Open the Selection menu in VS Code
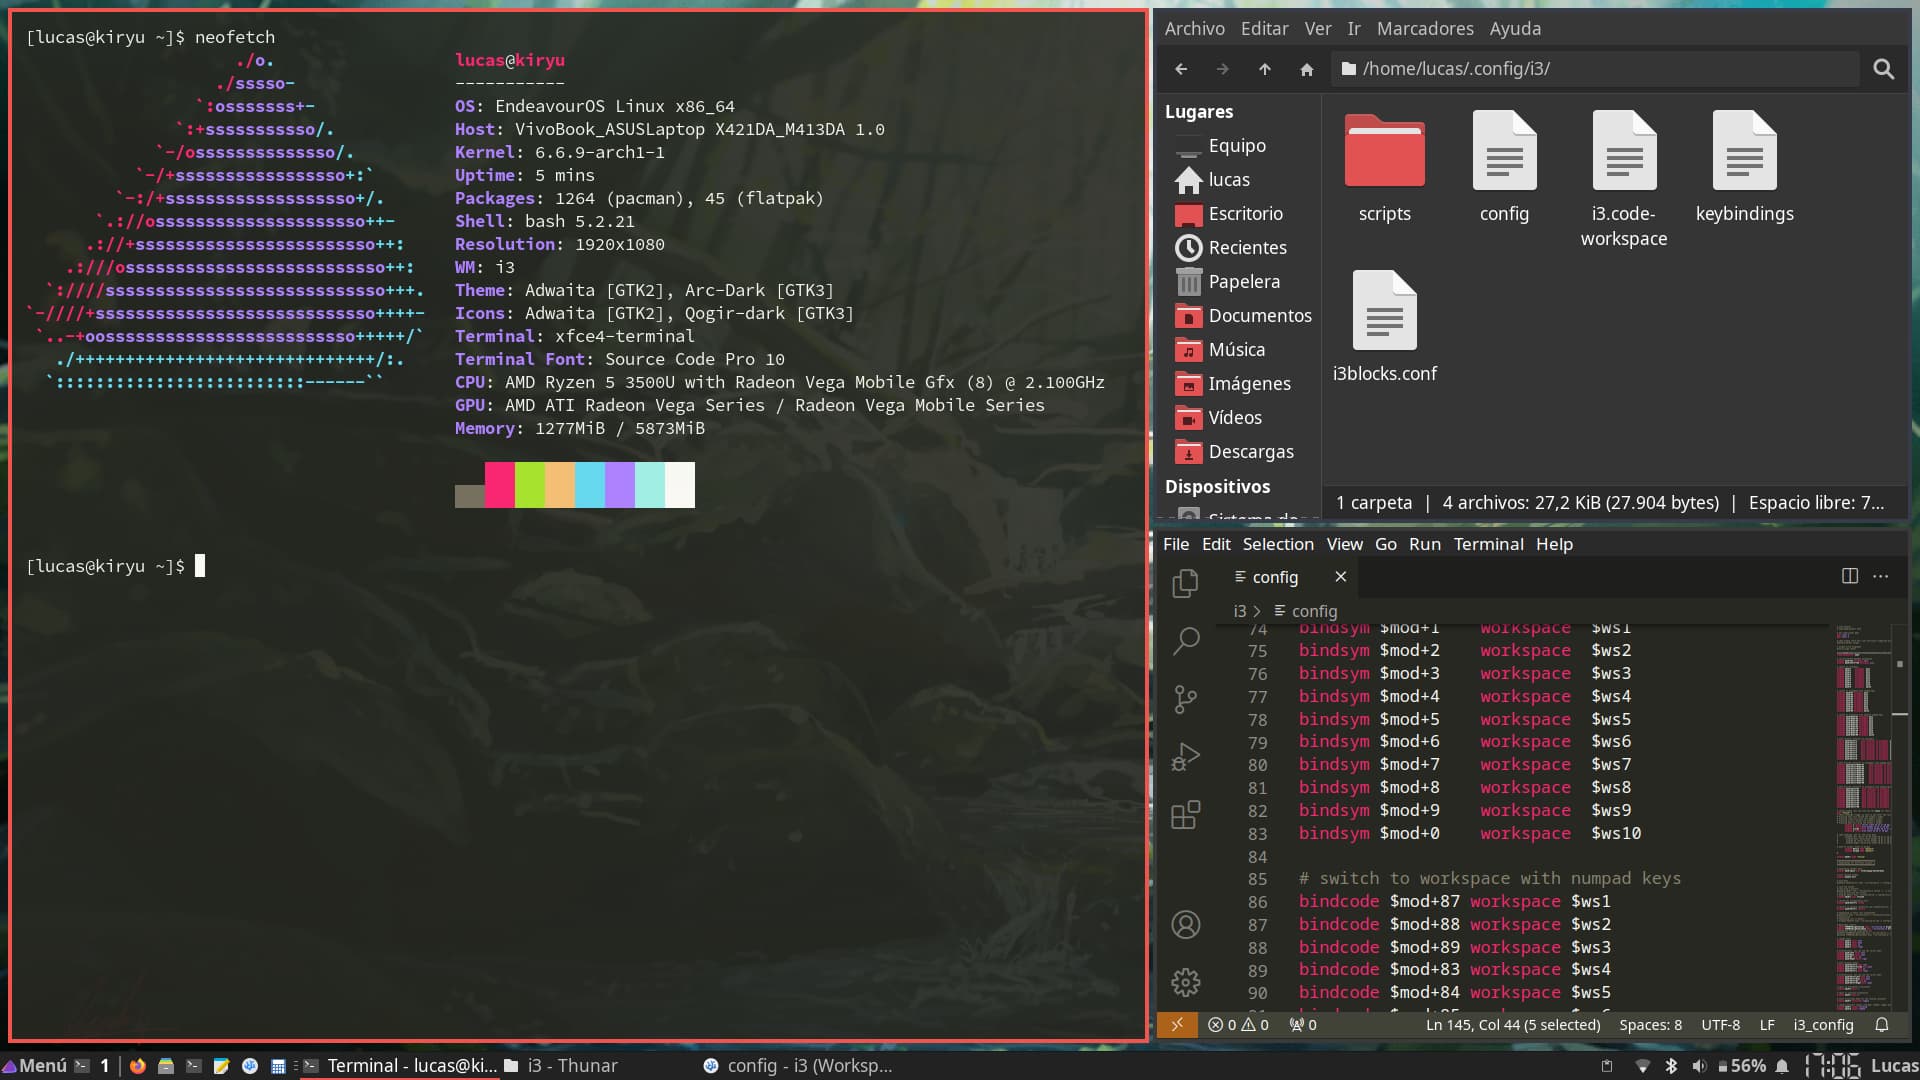The image size is (1920, 1080). [x=1277, y=544]
